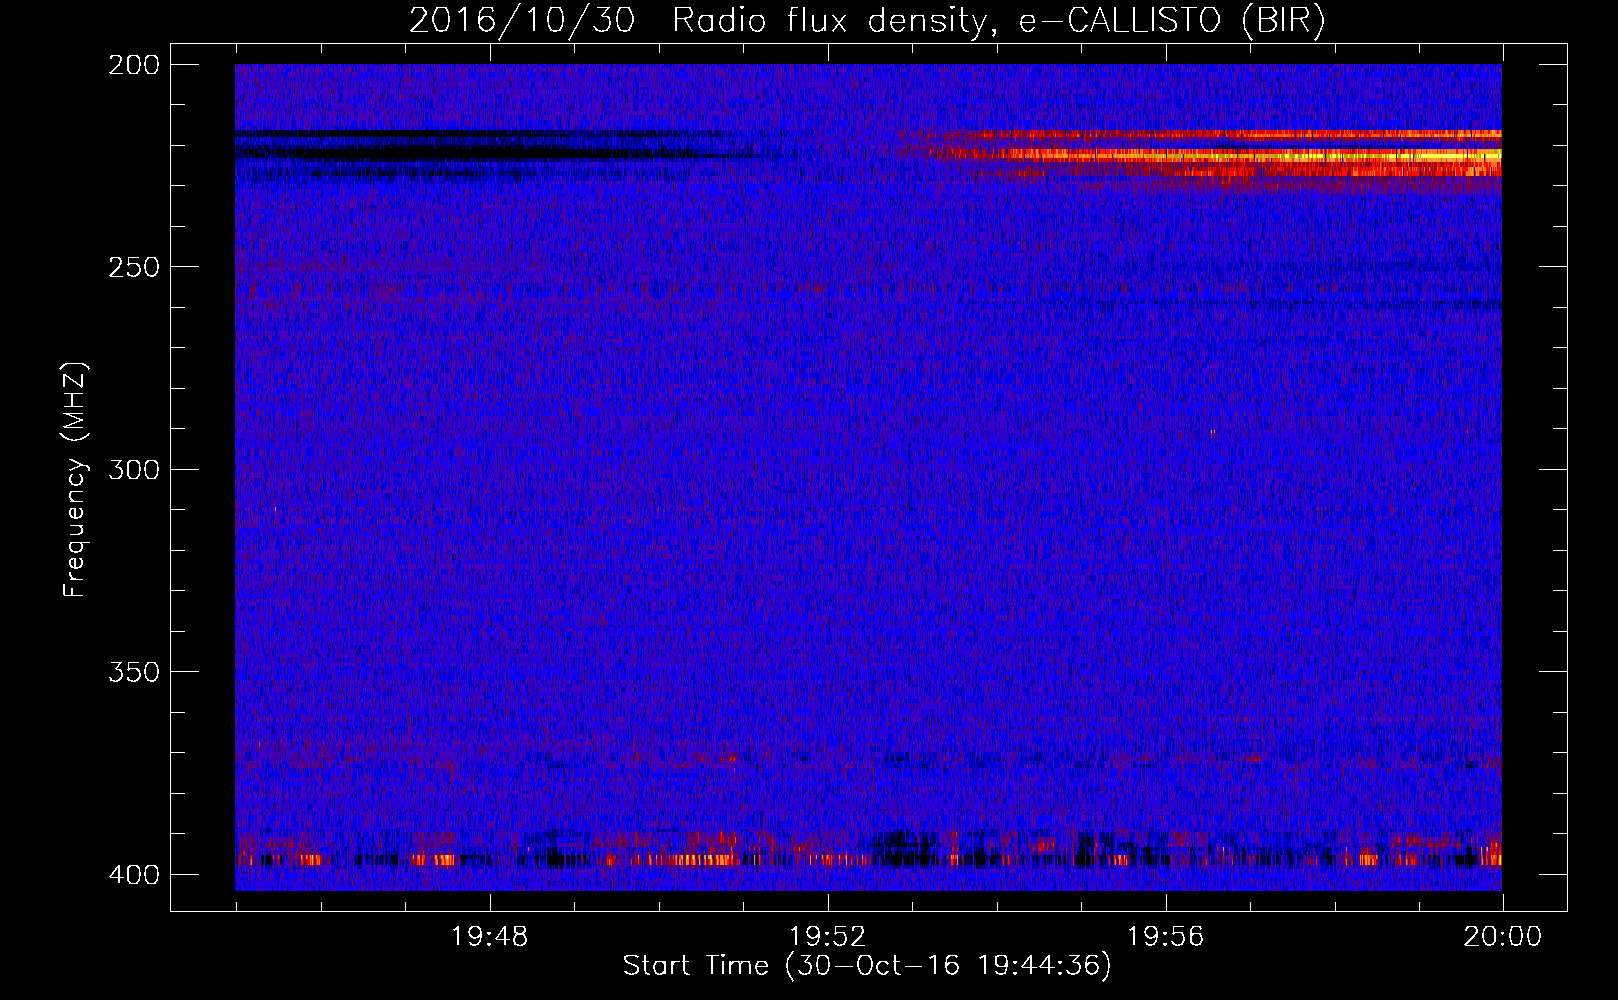1618x1000 pixels.
Task: Click the 19:52 time tick label
Action: [828, 937]
